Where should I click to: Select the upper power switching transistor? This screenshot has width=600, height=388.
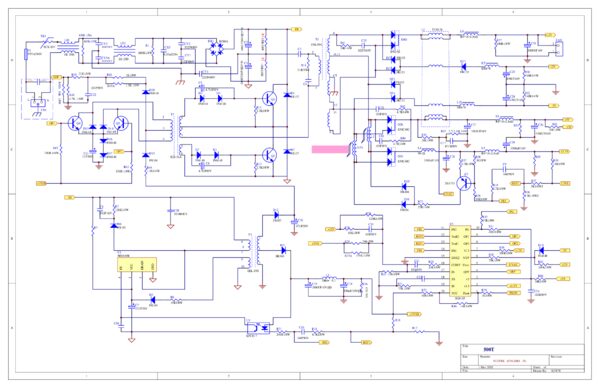pyautogui.click(x=270, y=99)
